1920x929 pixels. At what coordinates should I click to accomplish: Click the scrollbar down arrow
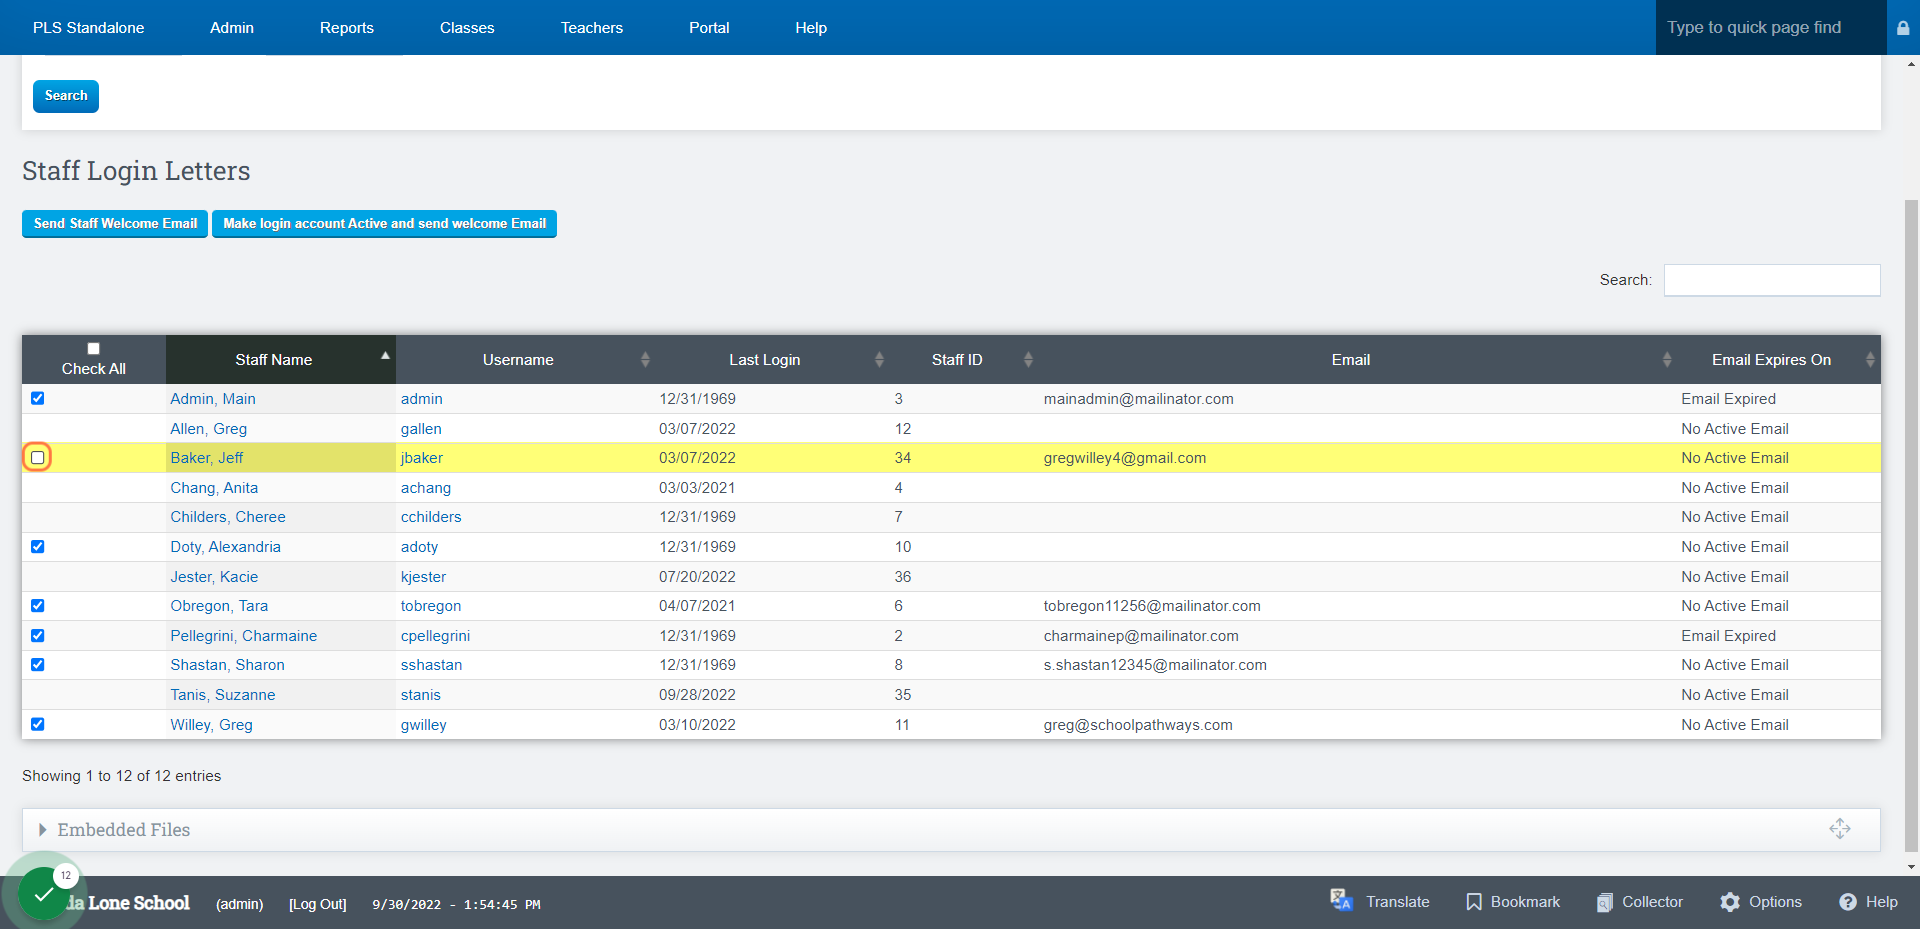[x=1911, y=867]
